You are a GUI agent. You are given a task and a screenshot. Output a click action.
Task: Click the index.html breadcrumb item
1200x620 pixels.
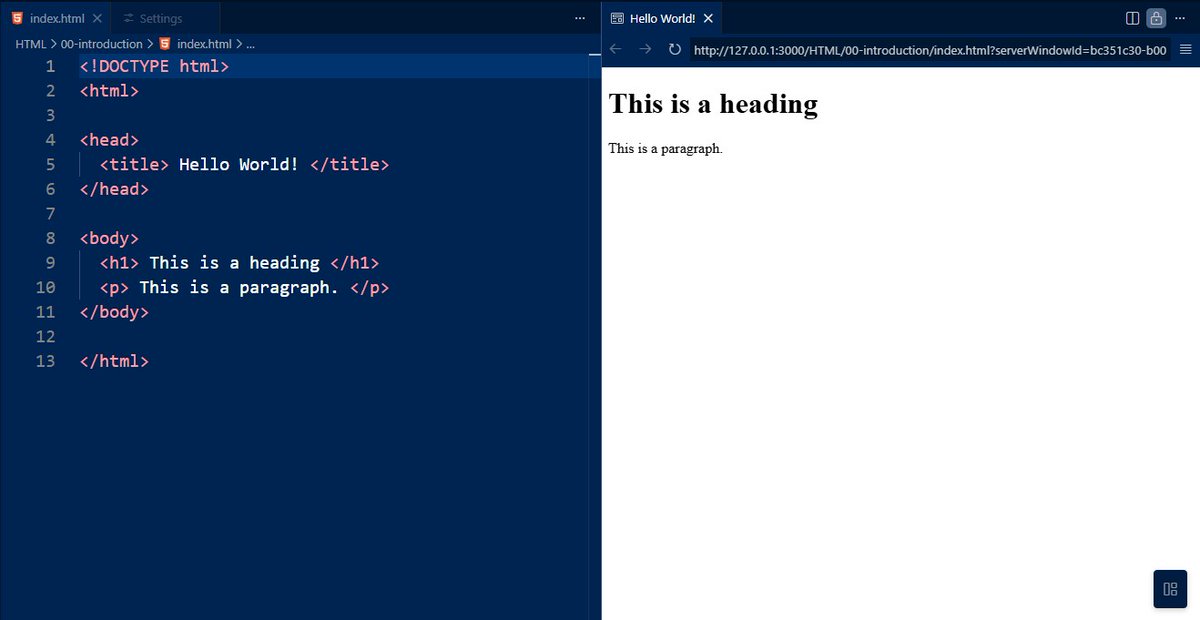click(195, 44)
